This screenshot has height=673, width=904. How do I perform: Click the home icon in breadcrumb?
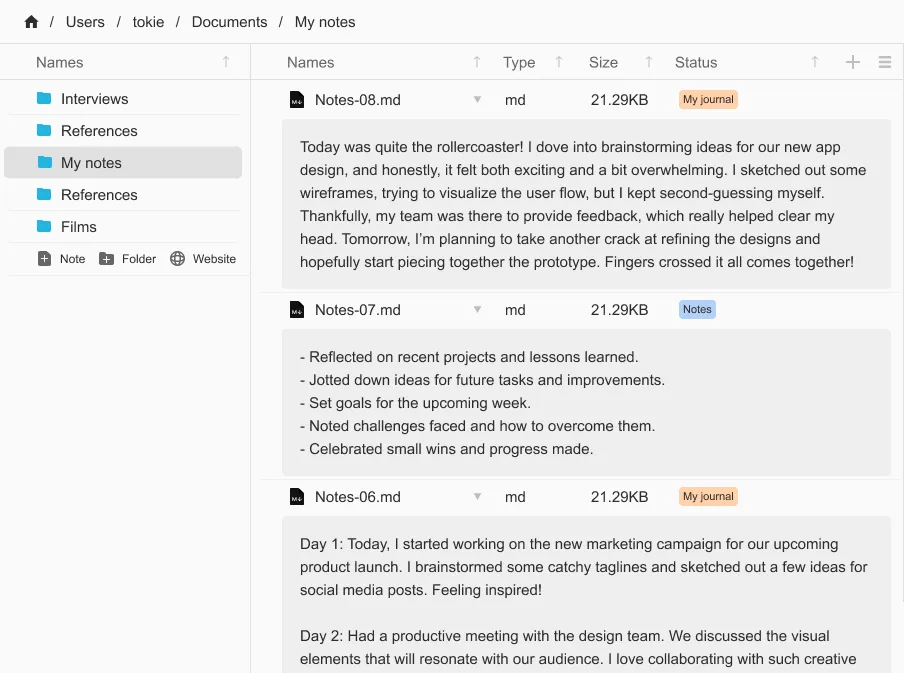pos(31,22)
